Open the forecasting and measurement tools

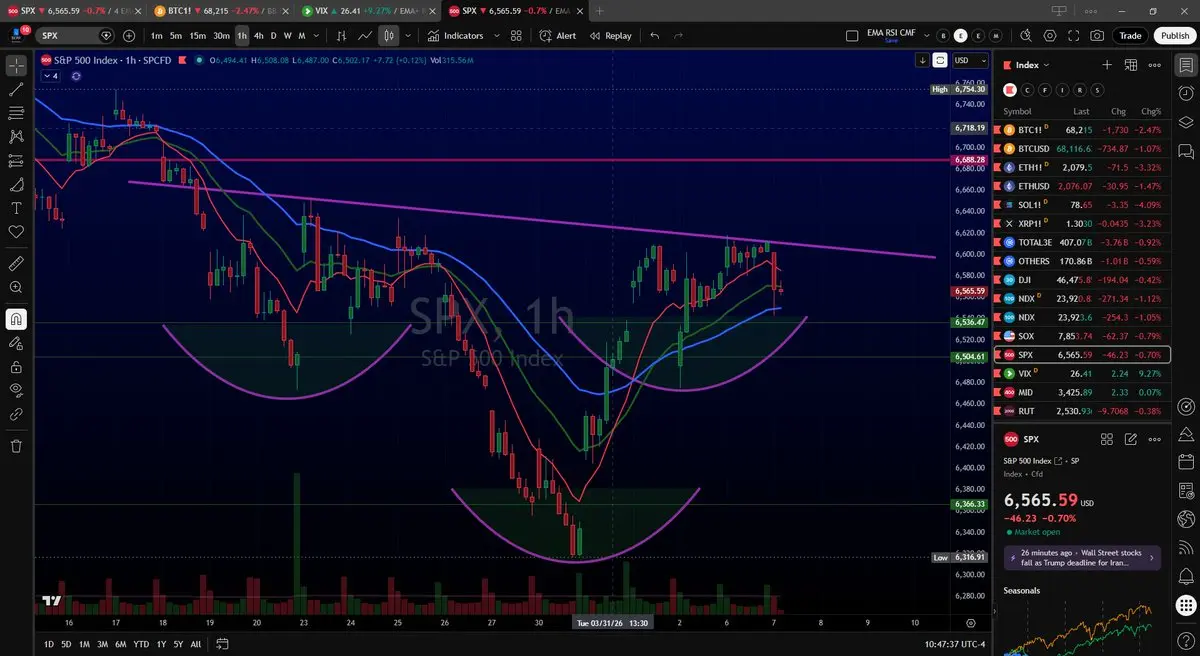click(x=16, y=161)
